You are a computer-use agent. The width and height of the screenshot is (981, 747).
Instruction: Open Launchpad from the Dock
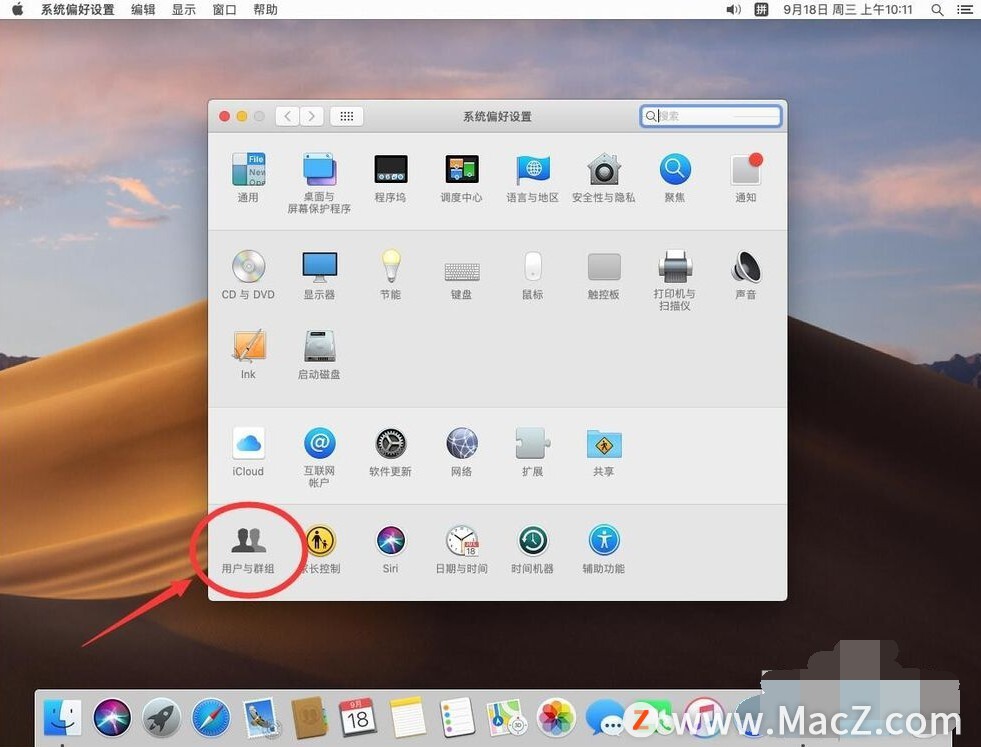click(x=161, y=717)
